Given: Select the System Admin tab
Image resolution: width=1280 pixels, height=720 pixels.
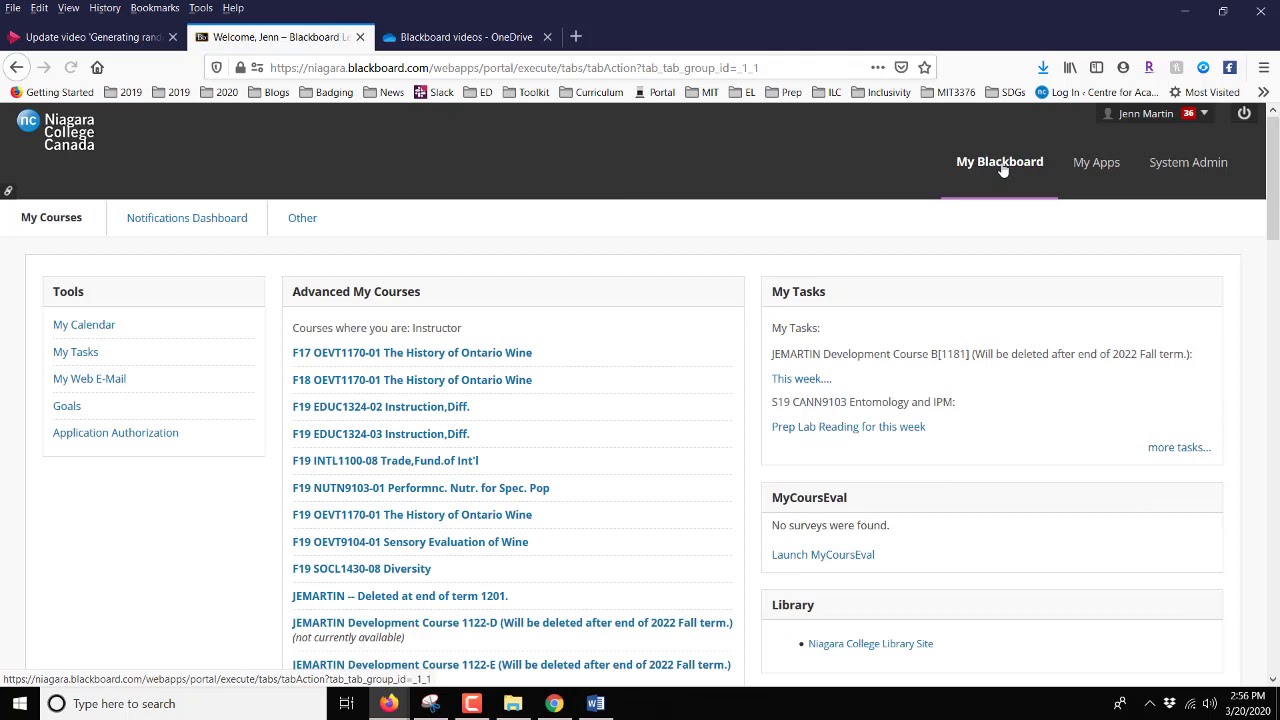Looking at the screenshot, I should (1188, 162).
